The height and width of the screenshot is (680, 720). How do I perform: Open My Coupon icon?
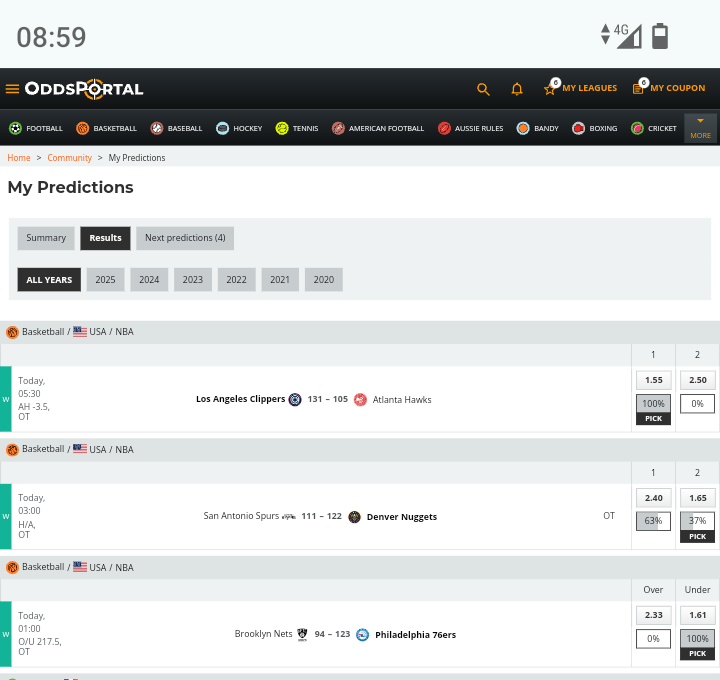click(x=638, y=89)
